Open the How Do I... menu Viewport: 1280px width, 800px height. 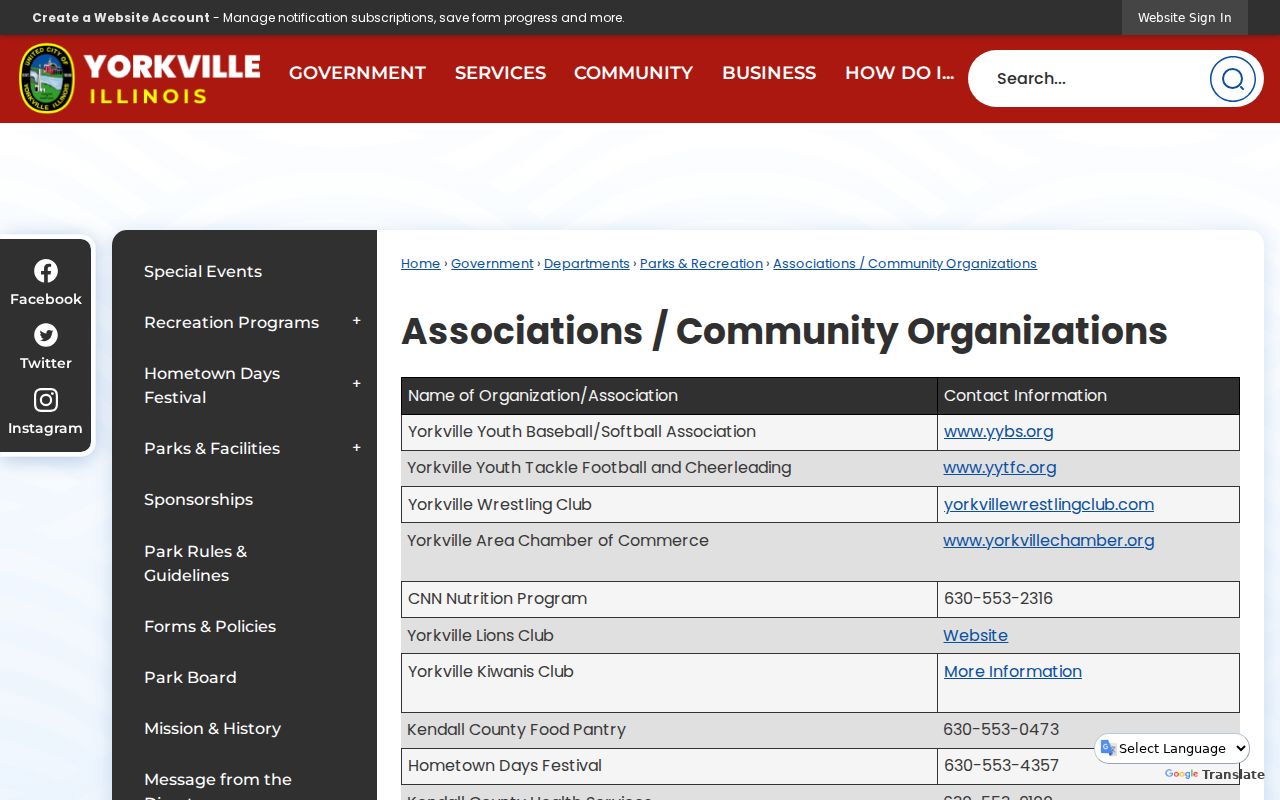click(x=899, y=73)
